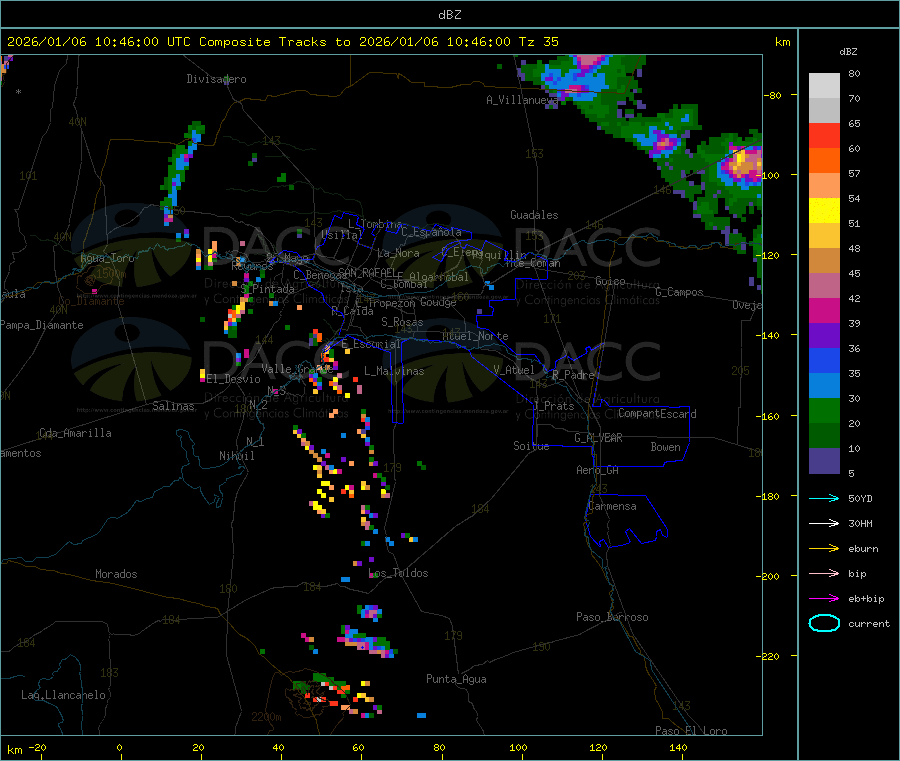Click the G_ALVEAR map label
This screenshot has height=761, width=900.
tap(598, 438)
